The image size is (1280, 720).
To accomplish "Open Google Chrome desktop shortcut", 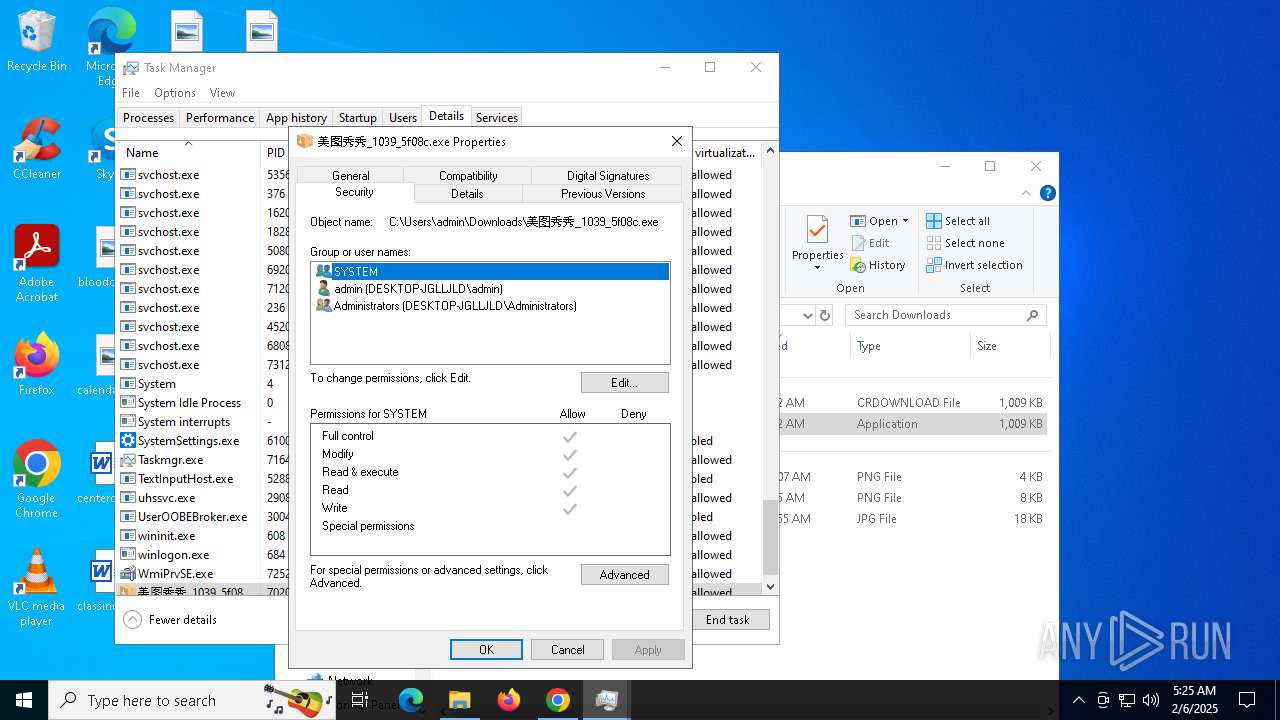I will pyautogui.click(x=36, y=479).
